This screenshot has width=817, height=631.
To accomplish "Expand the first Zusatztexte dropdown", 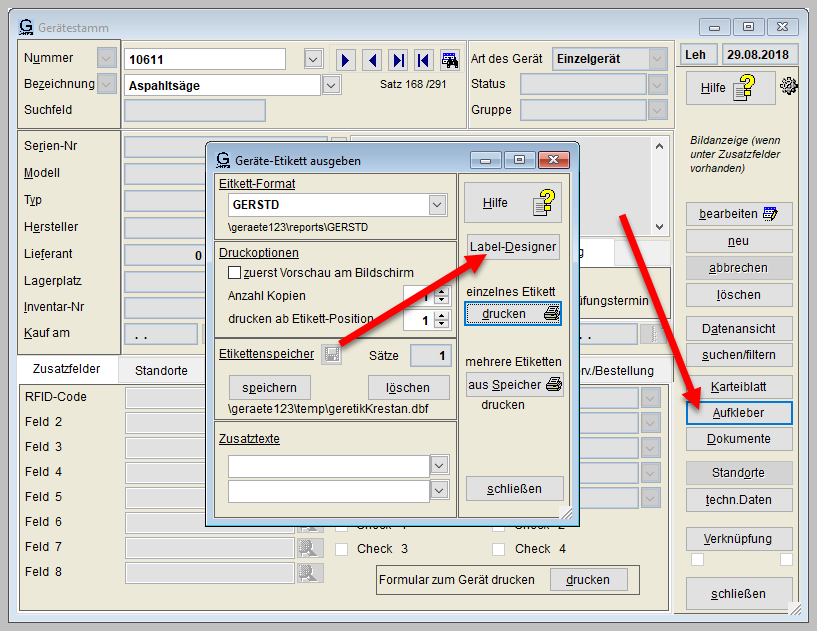I will coord(439,466).
